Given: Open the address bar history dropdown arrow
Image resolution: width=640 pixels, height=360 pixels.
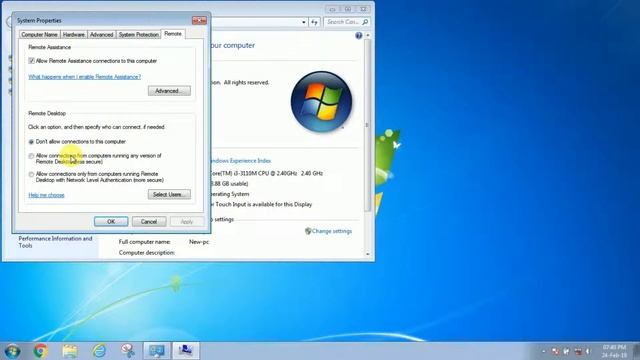Looking at the screenshot, I should [304, 22].
